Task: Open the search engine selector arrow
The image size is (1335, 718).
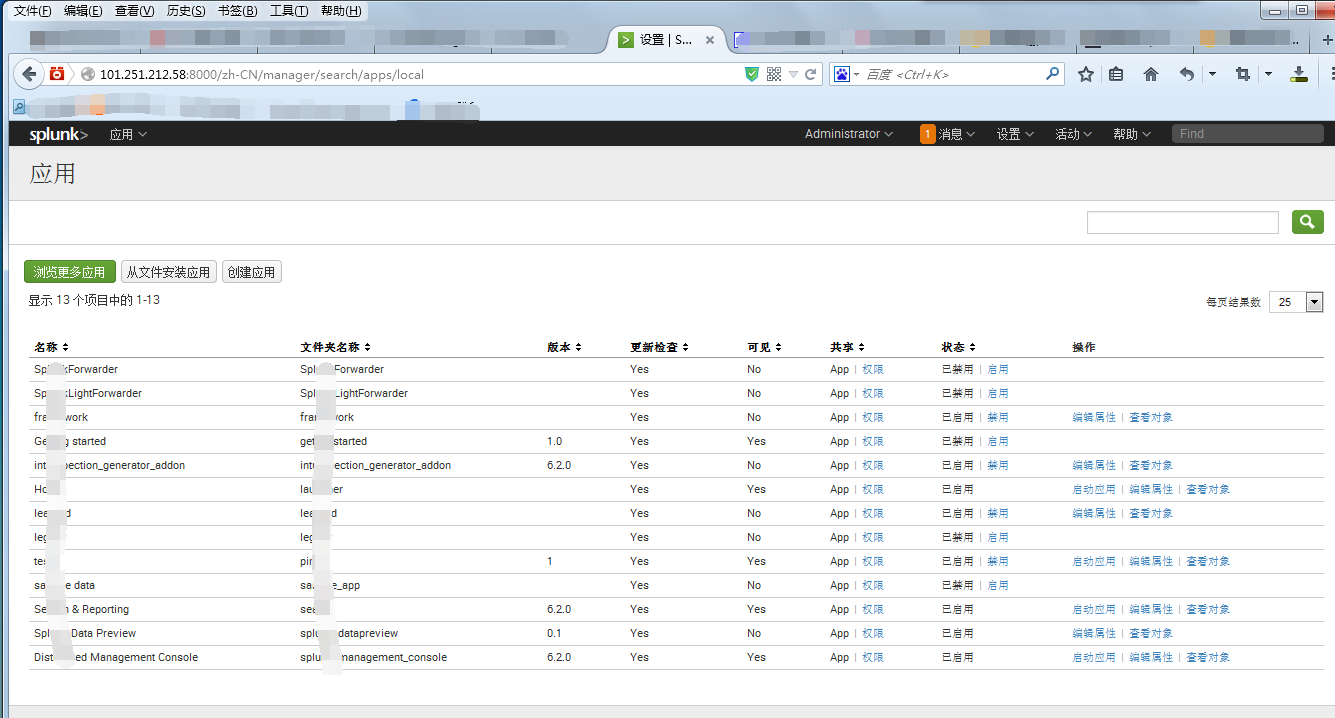Action: tap(856, 75)
